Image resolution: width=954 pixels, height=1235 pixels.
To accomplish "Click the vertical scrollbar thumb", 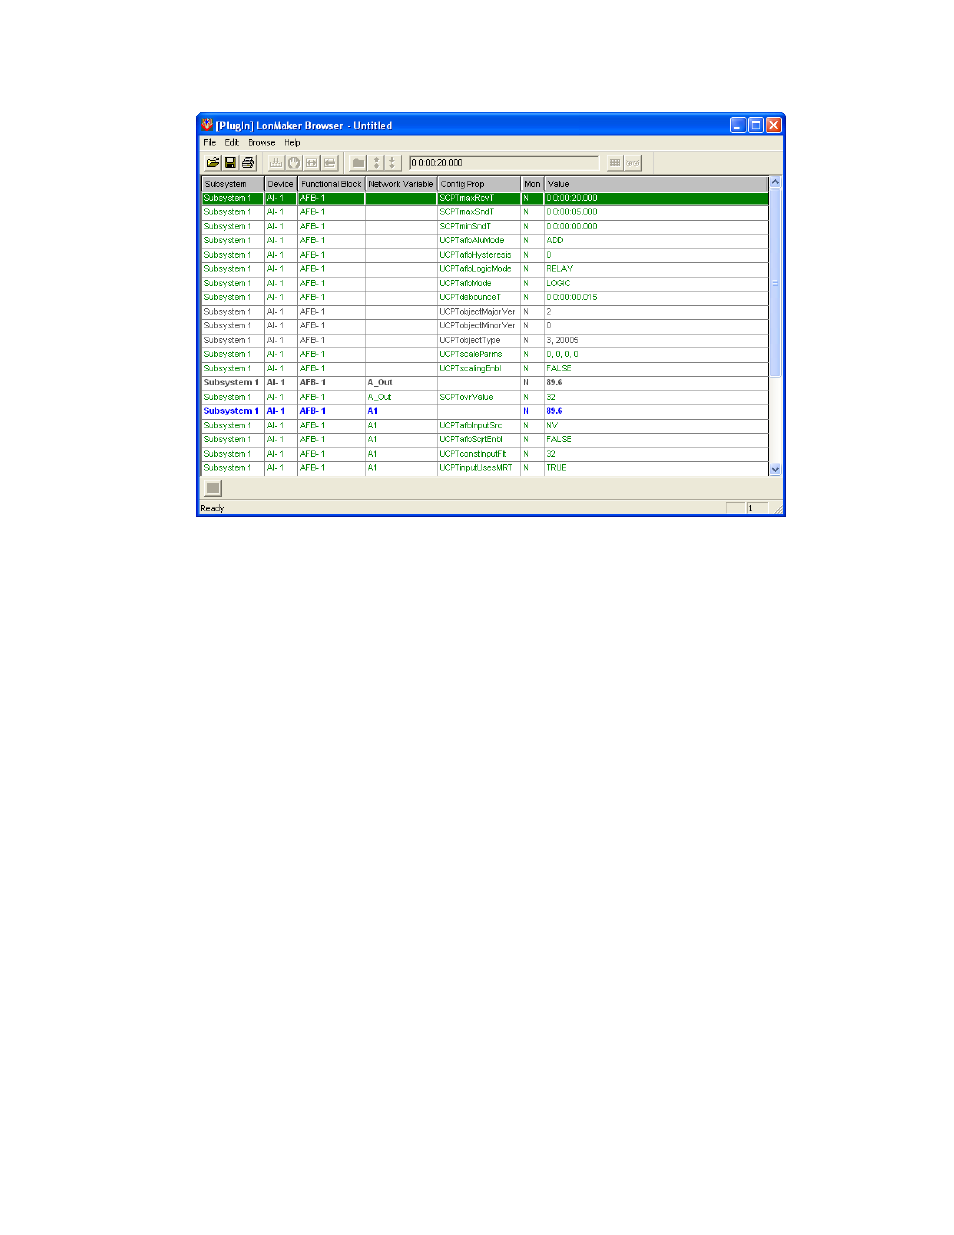I will [775, 283].
